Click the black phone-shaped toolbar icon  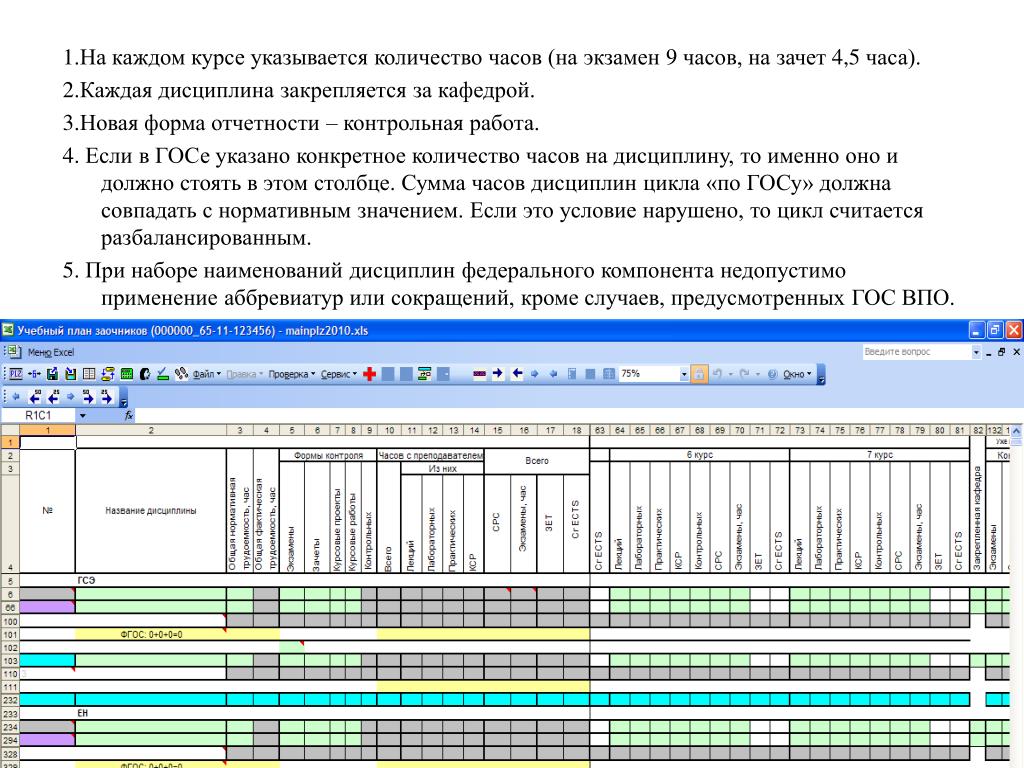[145, 374]
